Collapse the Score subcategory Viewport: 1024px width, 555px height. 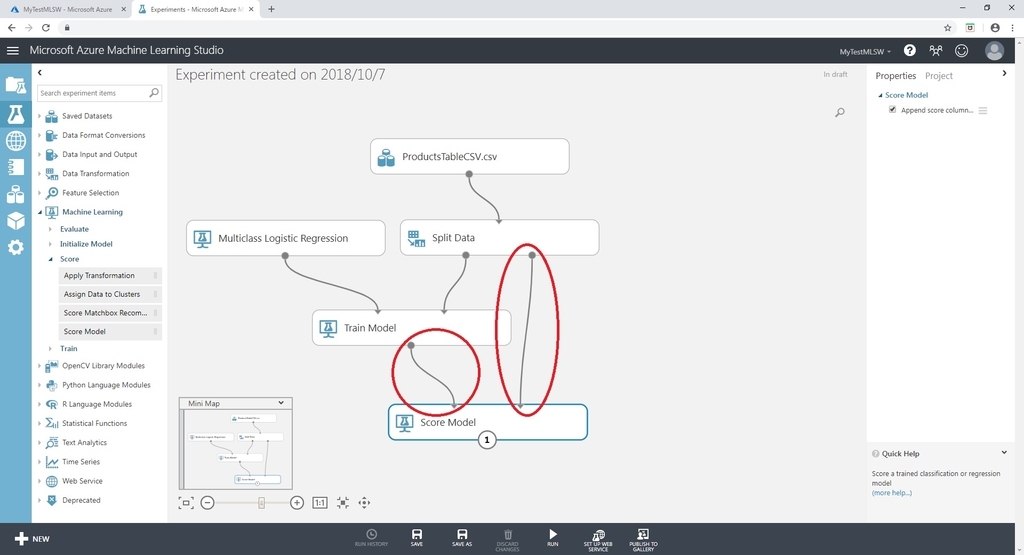tap(50, 259)
